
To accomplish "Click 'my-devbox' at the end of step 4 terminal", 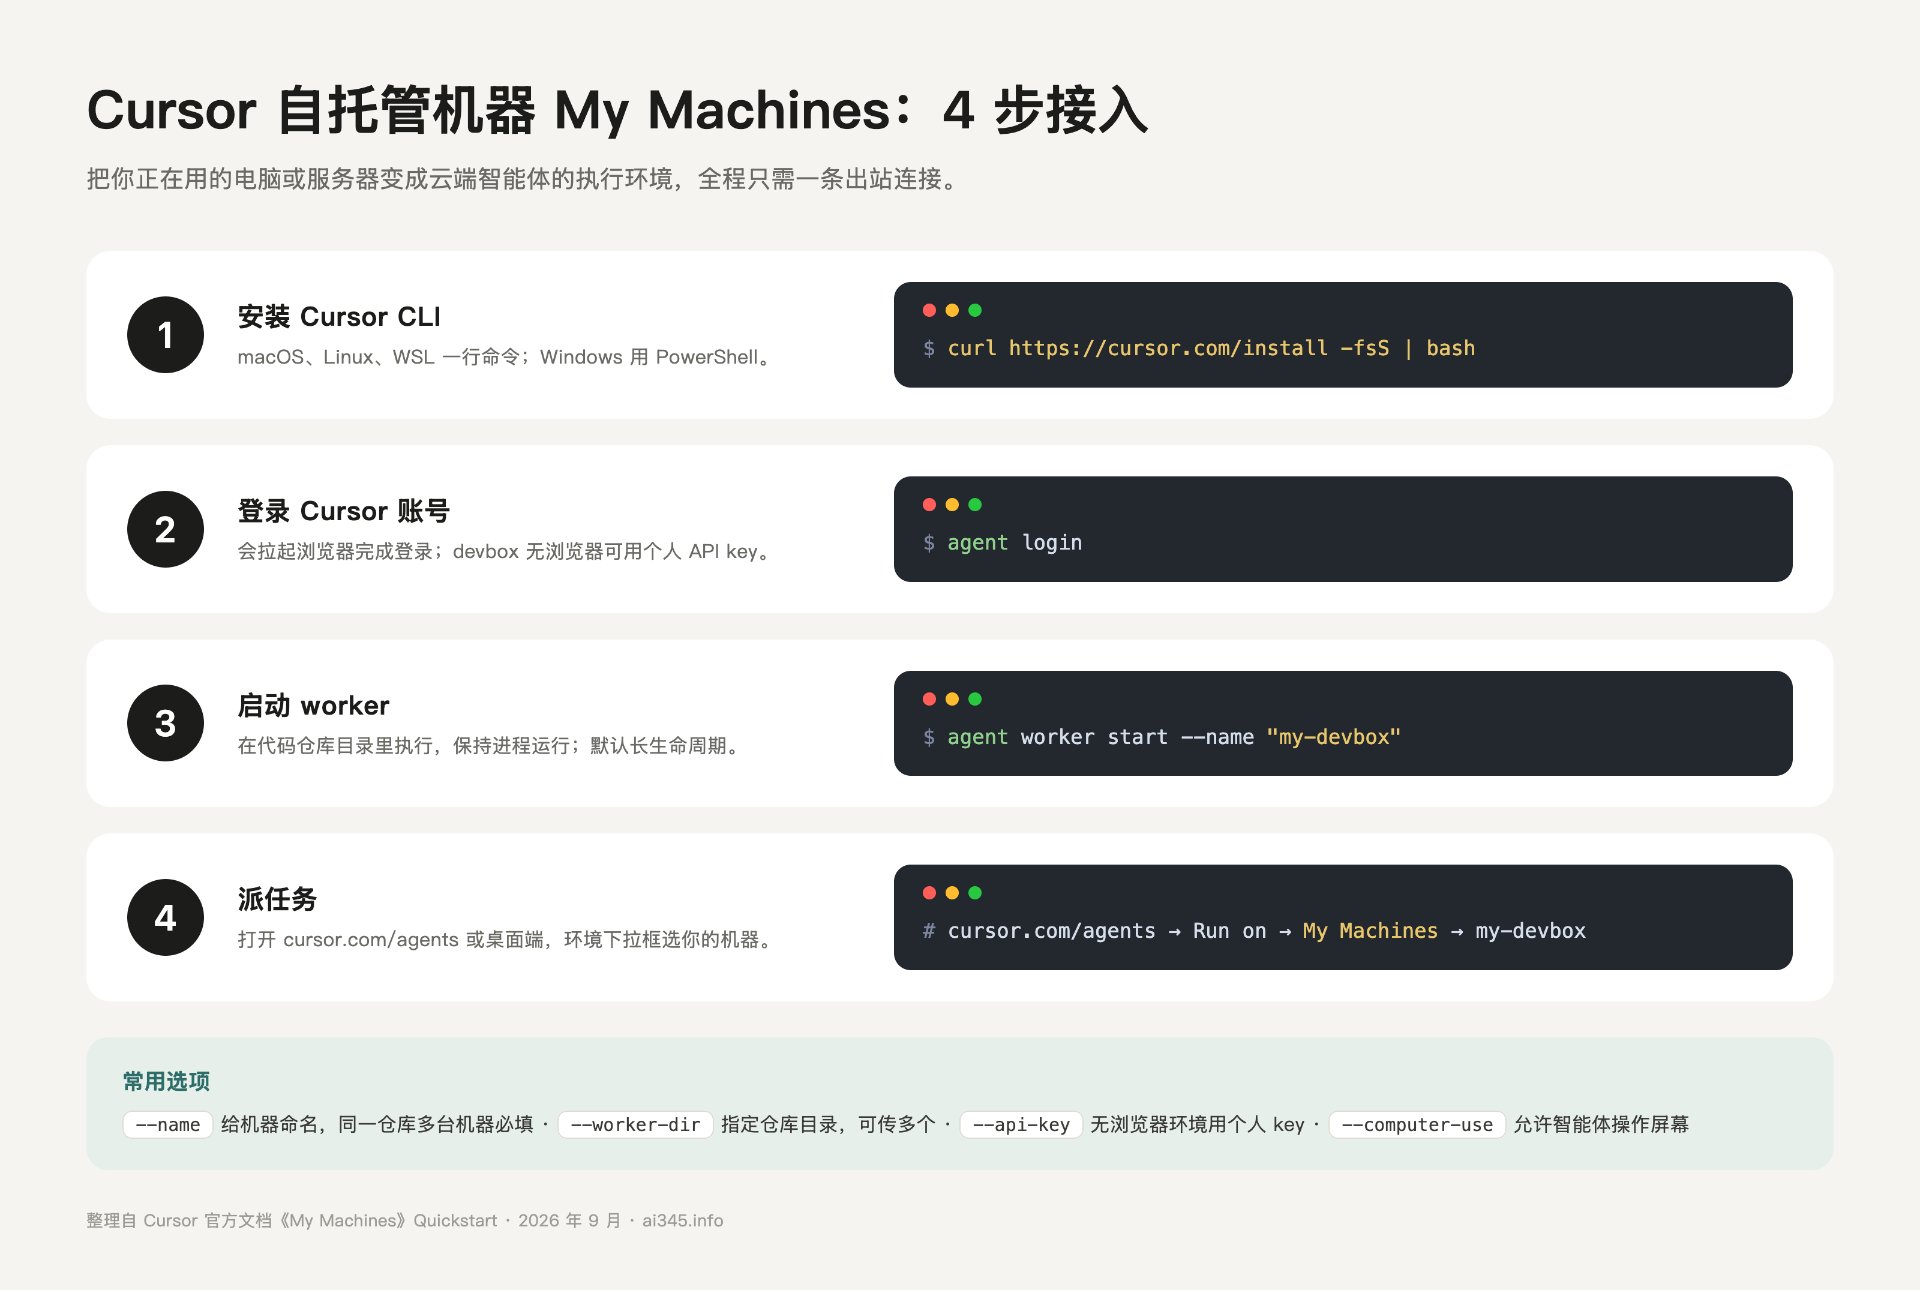I will coord(1530,931).
